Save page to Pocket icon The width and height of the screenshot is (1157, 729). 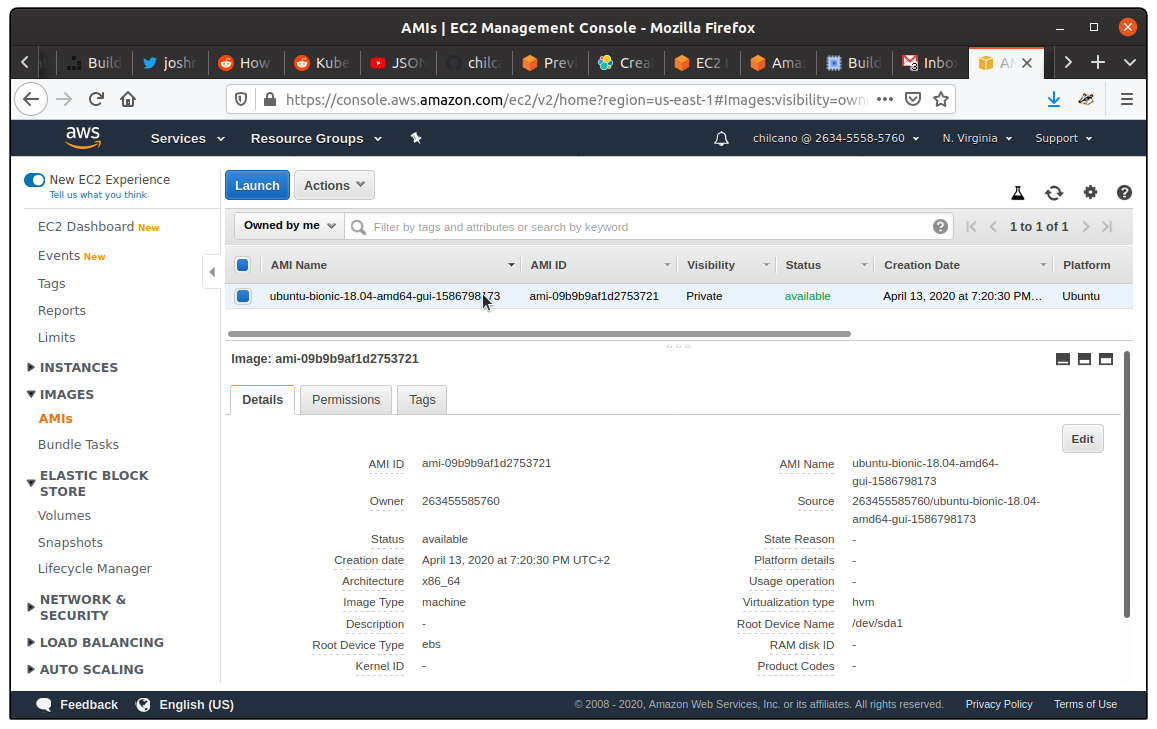point(913,100)
